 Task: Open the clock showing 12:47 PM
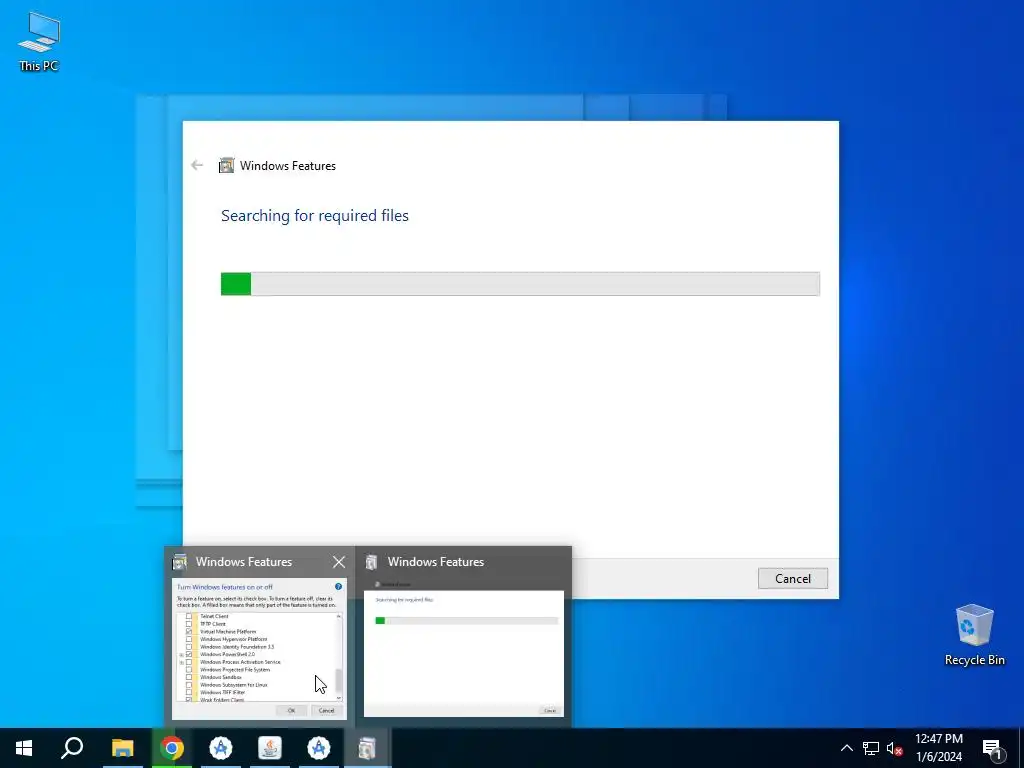[938, 748]
